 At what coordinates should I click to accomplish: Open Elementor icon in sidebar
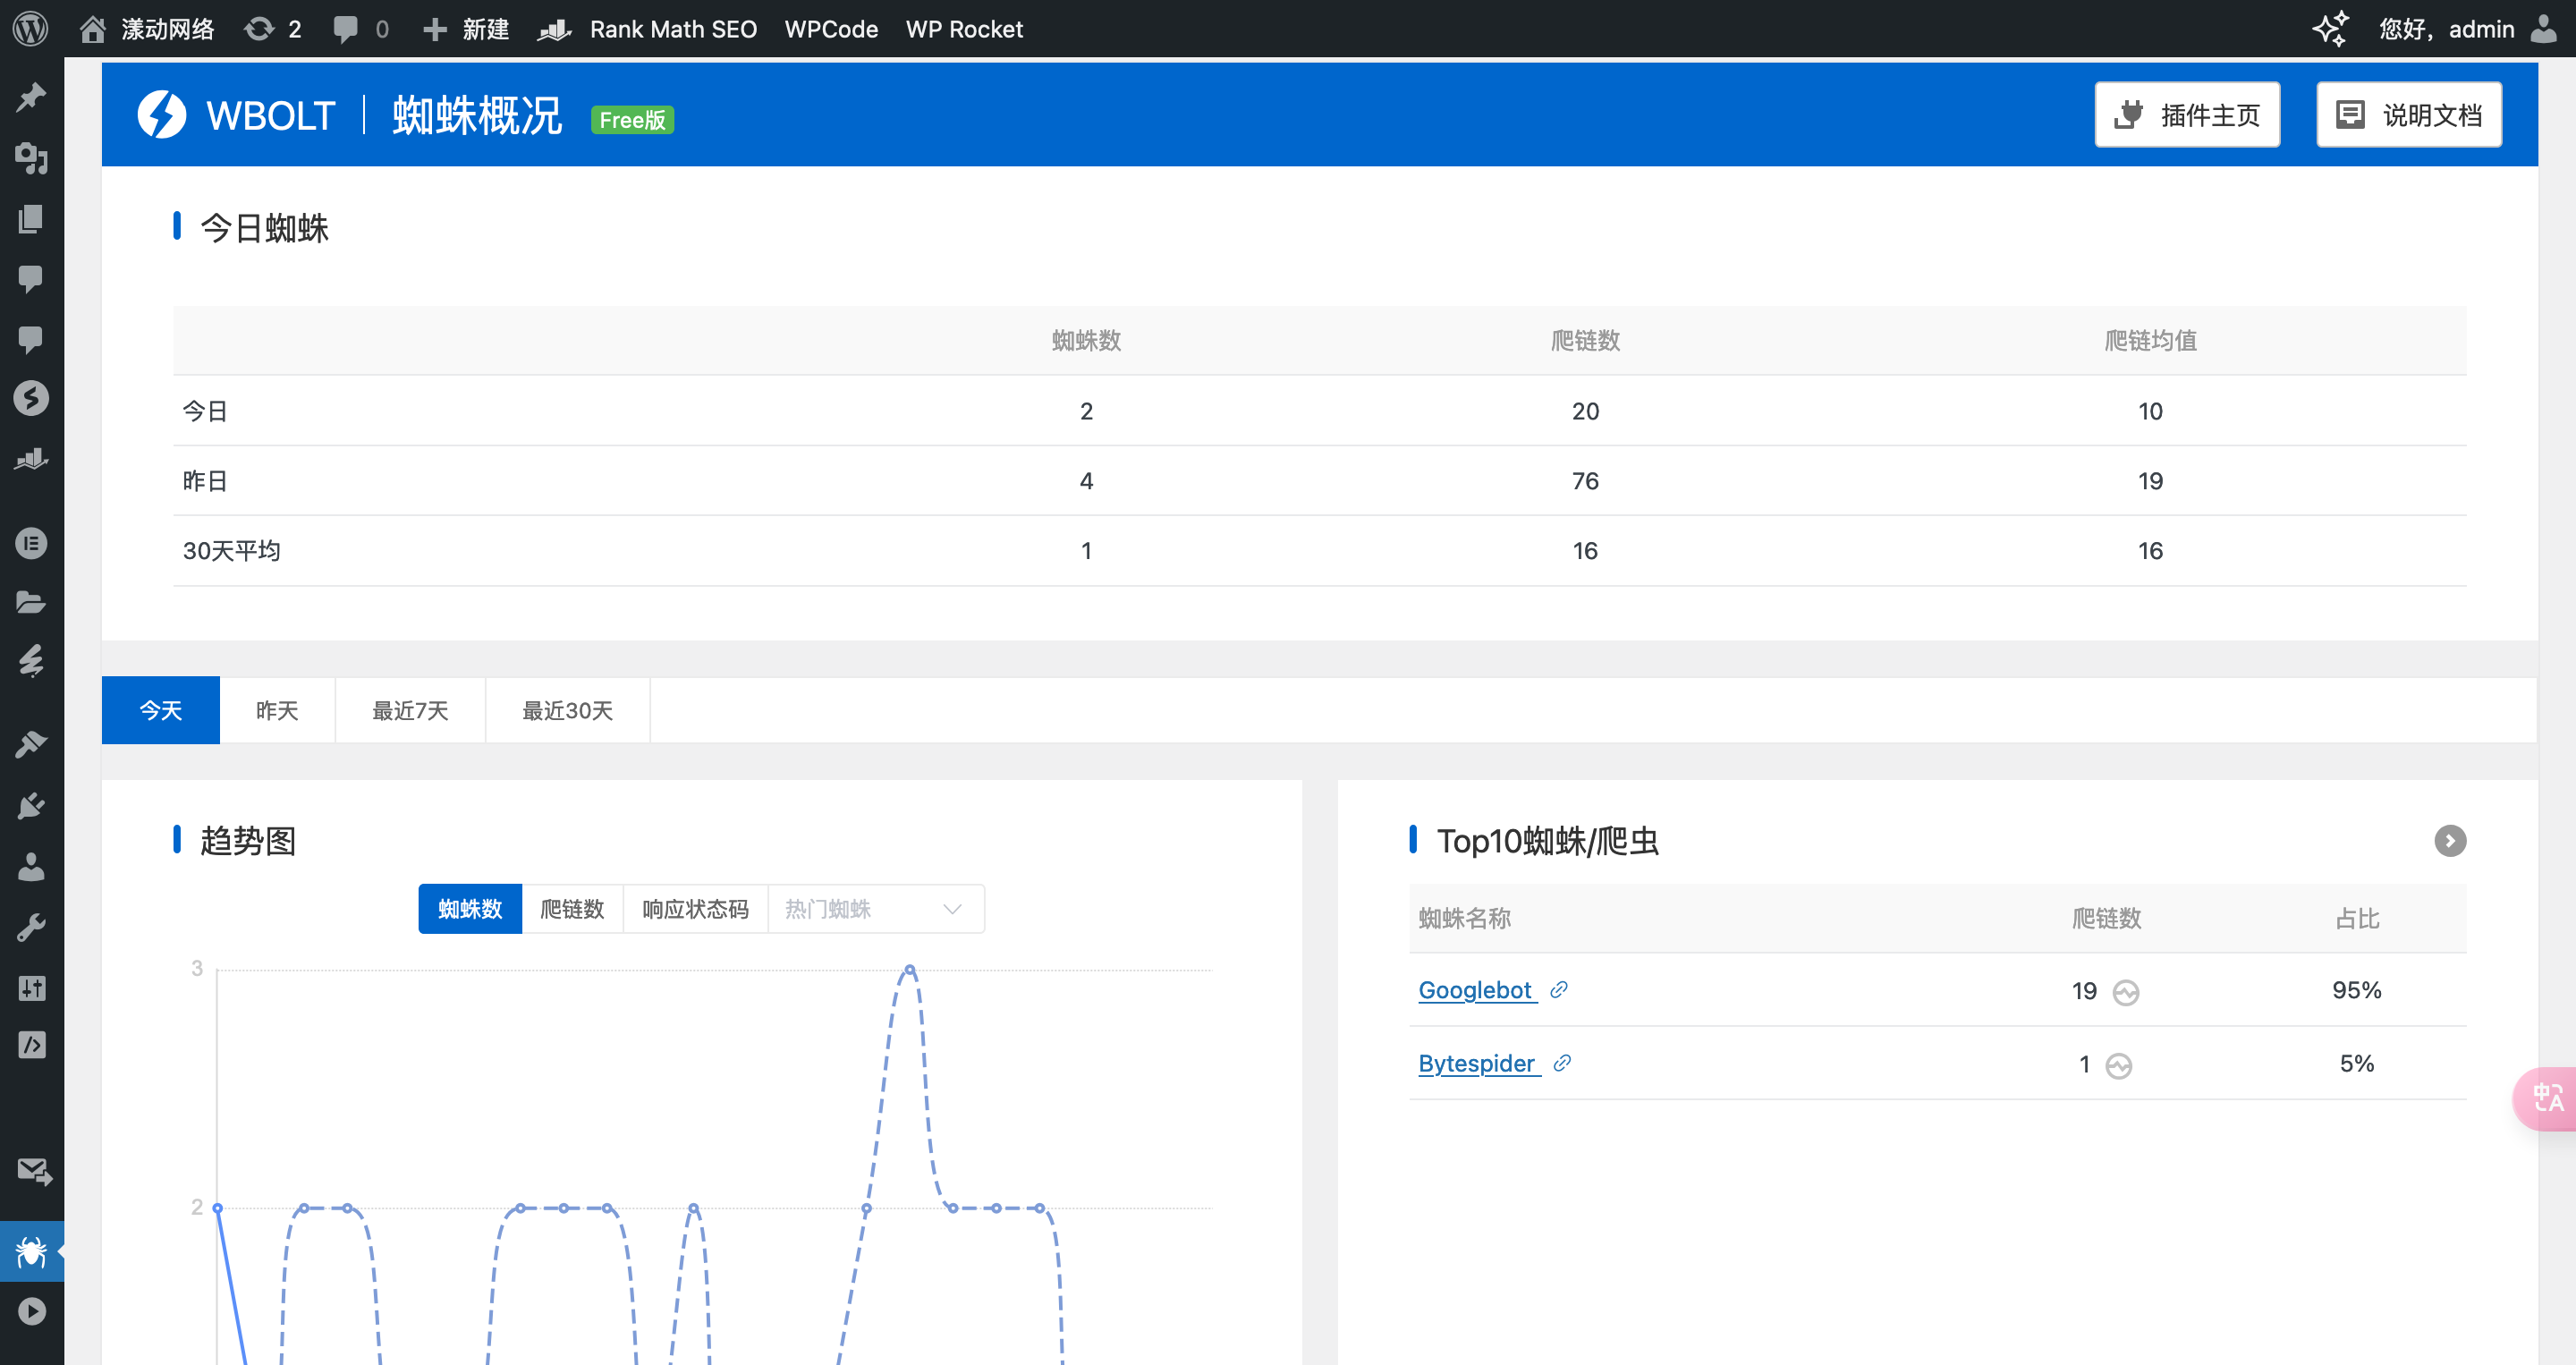pos(31,543)
